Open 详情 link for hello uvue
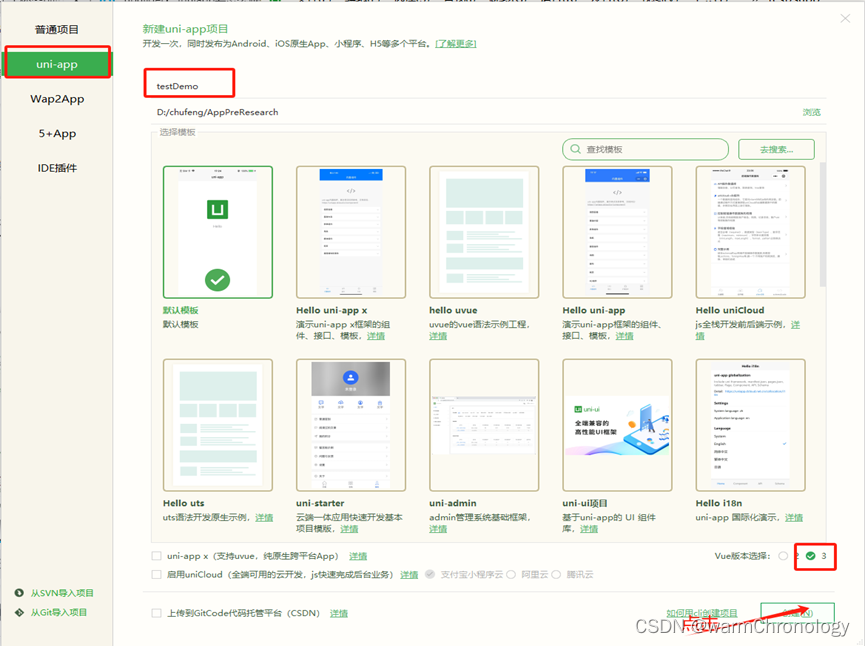 438,336
